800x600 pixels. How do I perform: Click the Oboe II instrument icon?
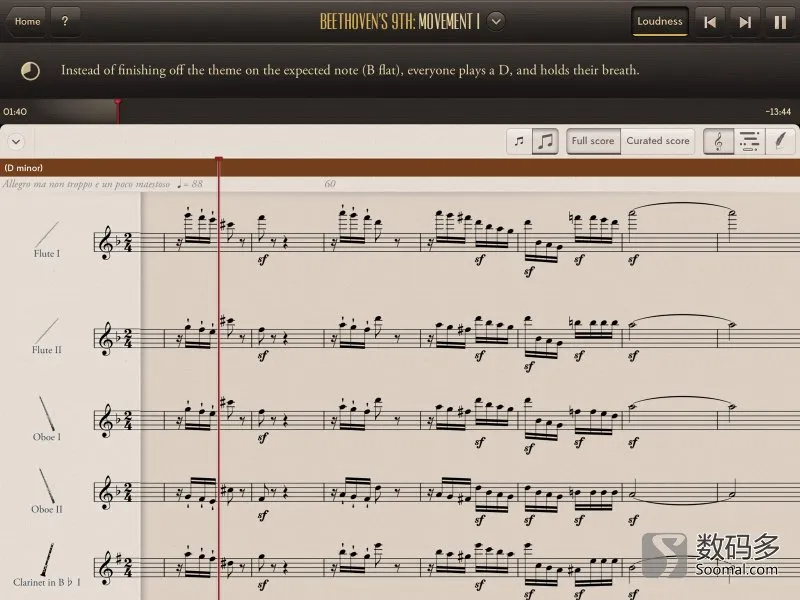coord(47,485)
